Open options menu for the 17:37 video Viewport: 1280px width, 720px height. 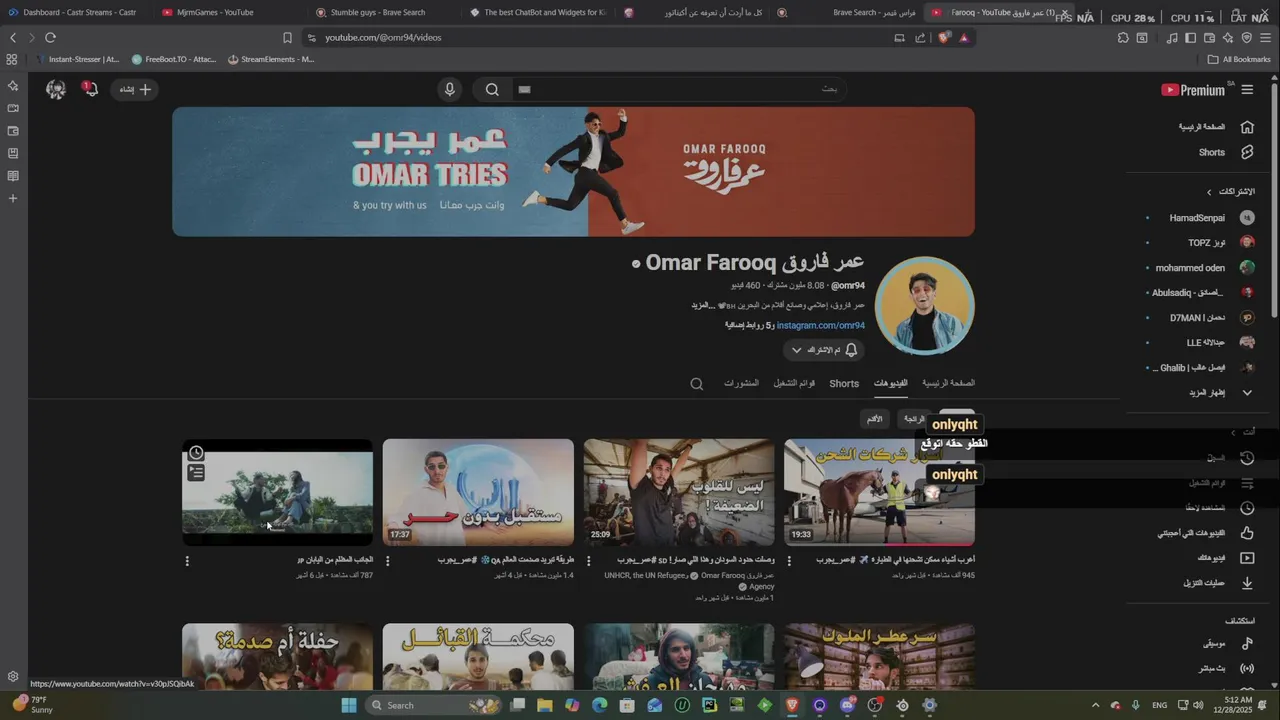coord(388,561)
